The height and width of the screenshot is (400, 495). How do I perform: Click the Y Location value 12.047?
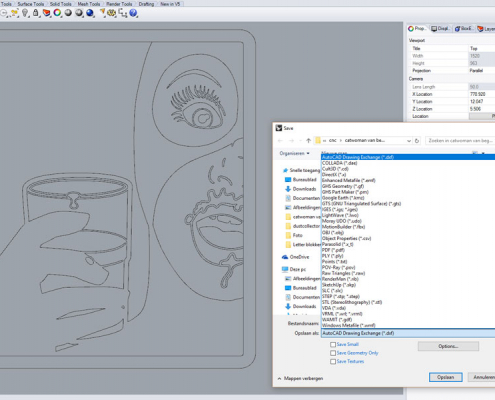482,101
